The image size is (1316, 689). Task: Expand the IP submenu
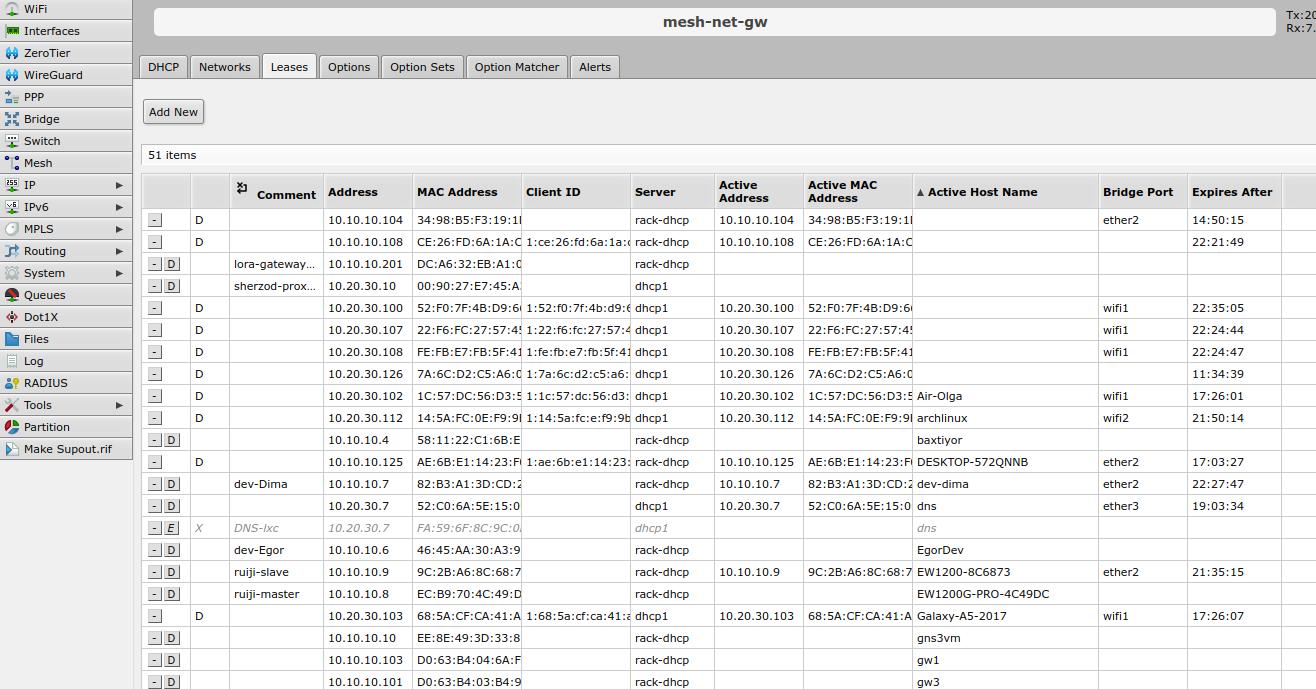point(119,185)
